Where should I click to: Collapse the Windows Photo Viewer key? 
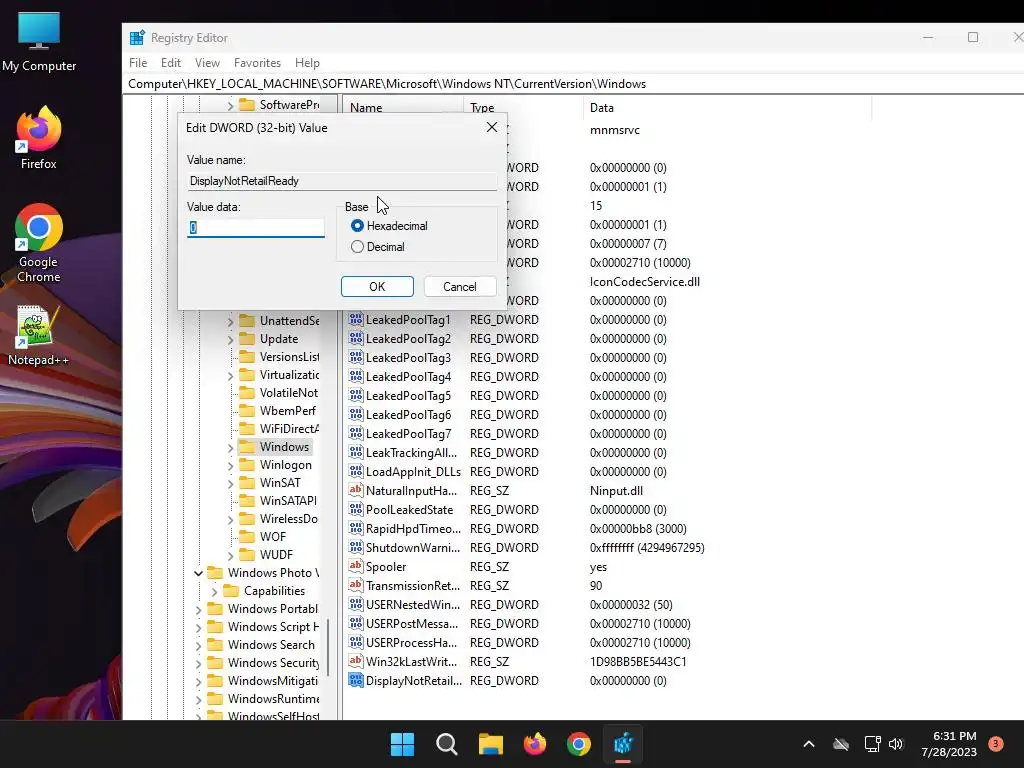point(198,573)
